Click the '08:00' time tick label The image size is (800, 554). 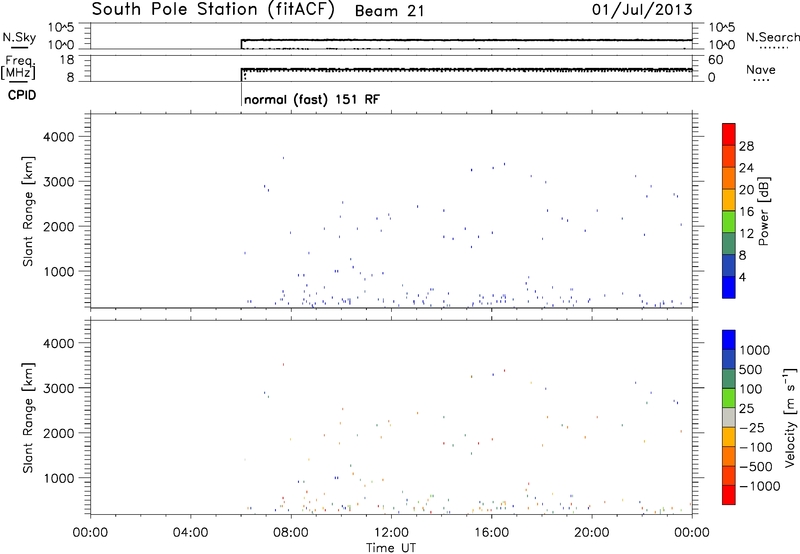291,533
